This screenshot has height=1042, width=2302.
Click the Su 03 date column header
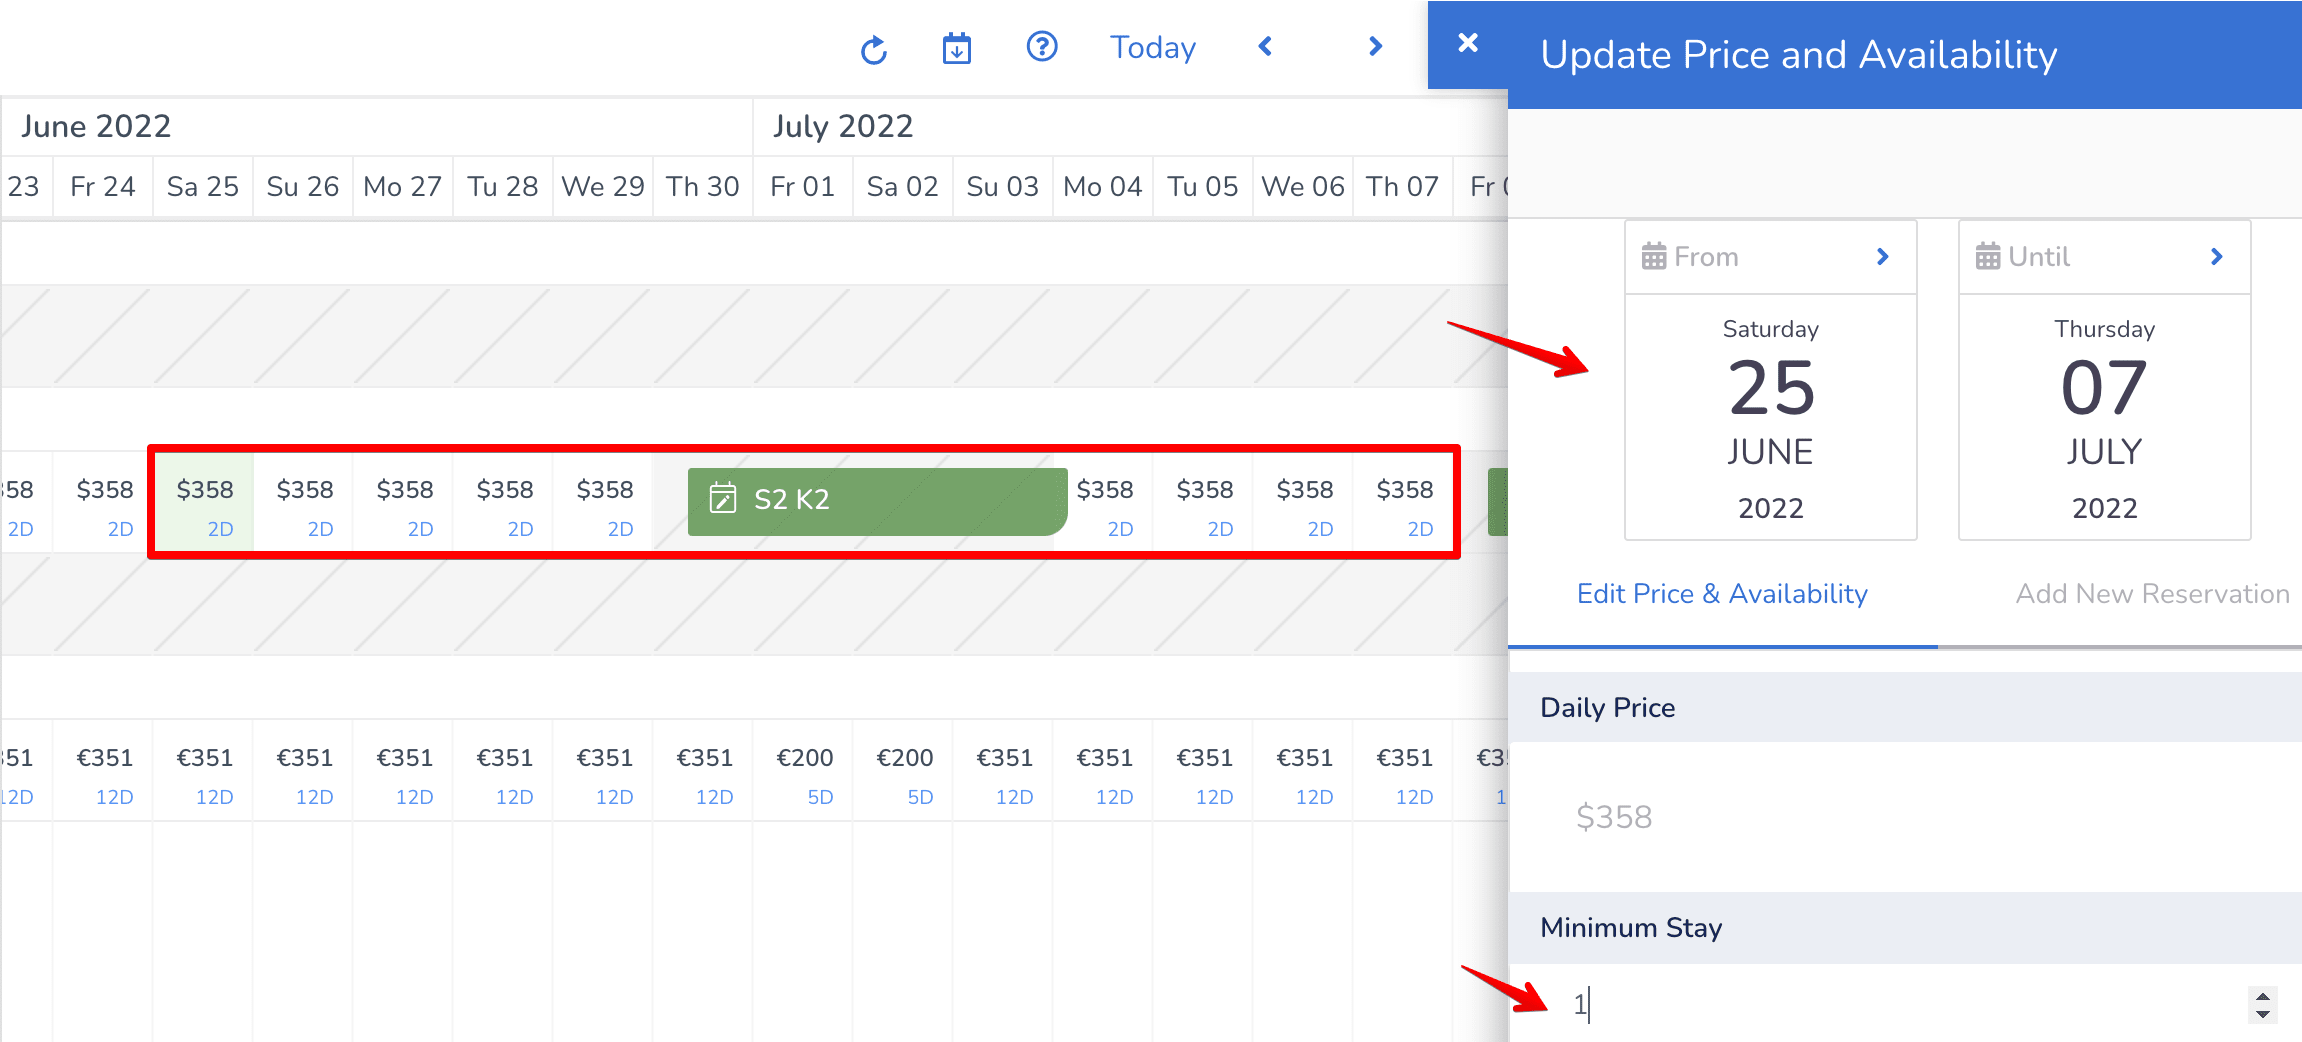coord(1003,187)
